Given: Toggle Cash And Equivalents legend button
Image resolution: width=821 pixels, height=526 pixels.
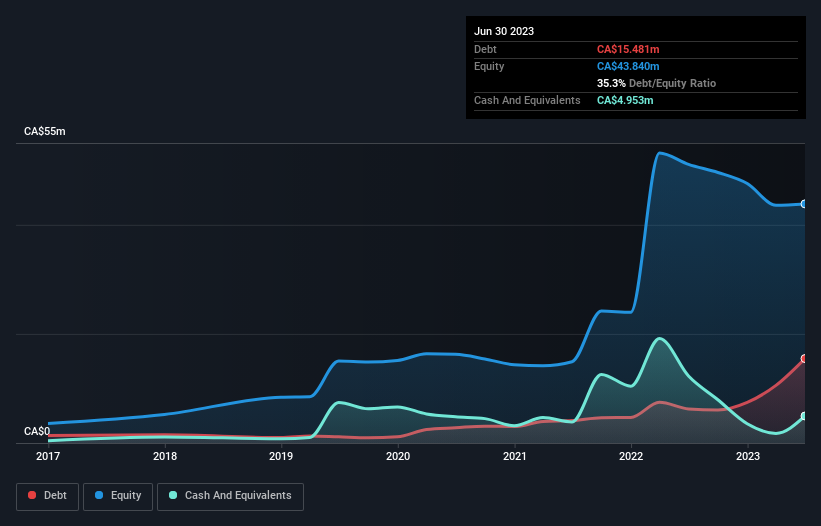Looking at the screenshot, I should click(230, 496).
